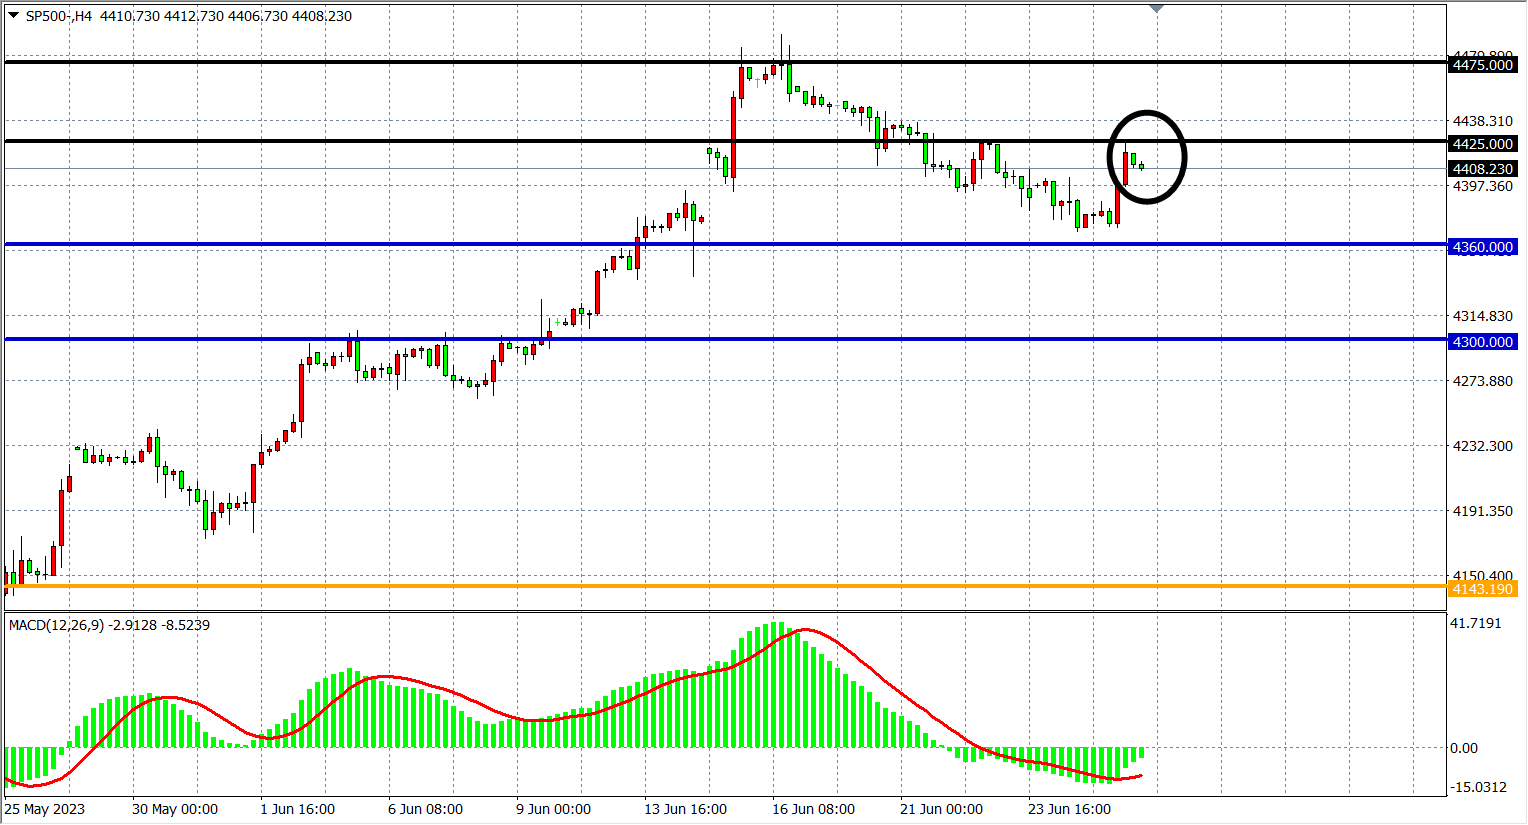
Task: Click the small arrow beside SP500-,H4 title
Action: click(13, 15)
